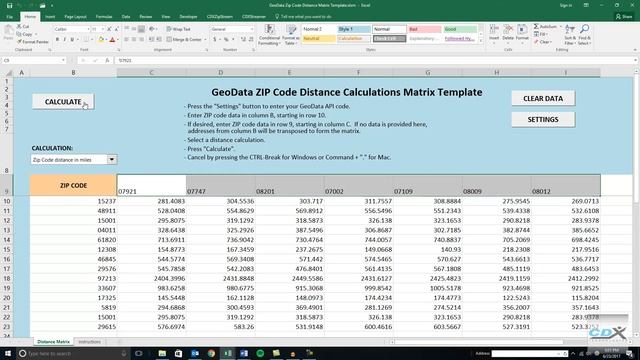640x360 pixels.
Task: Open the Orientation text angle tool
Action: coord(152,29)
